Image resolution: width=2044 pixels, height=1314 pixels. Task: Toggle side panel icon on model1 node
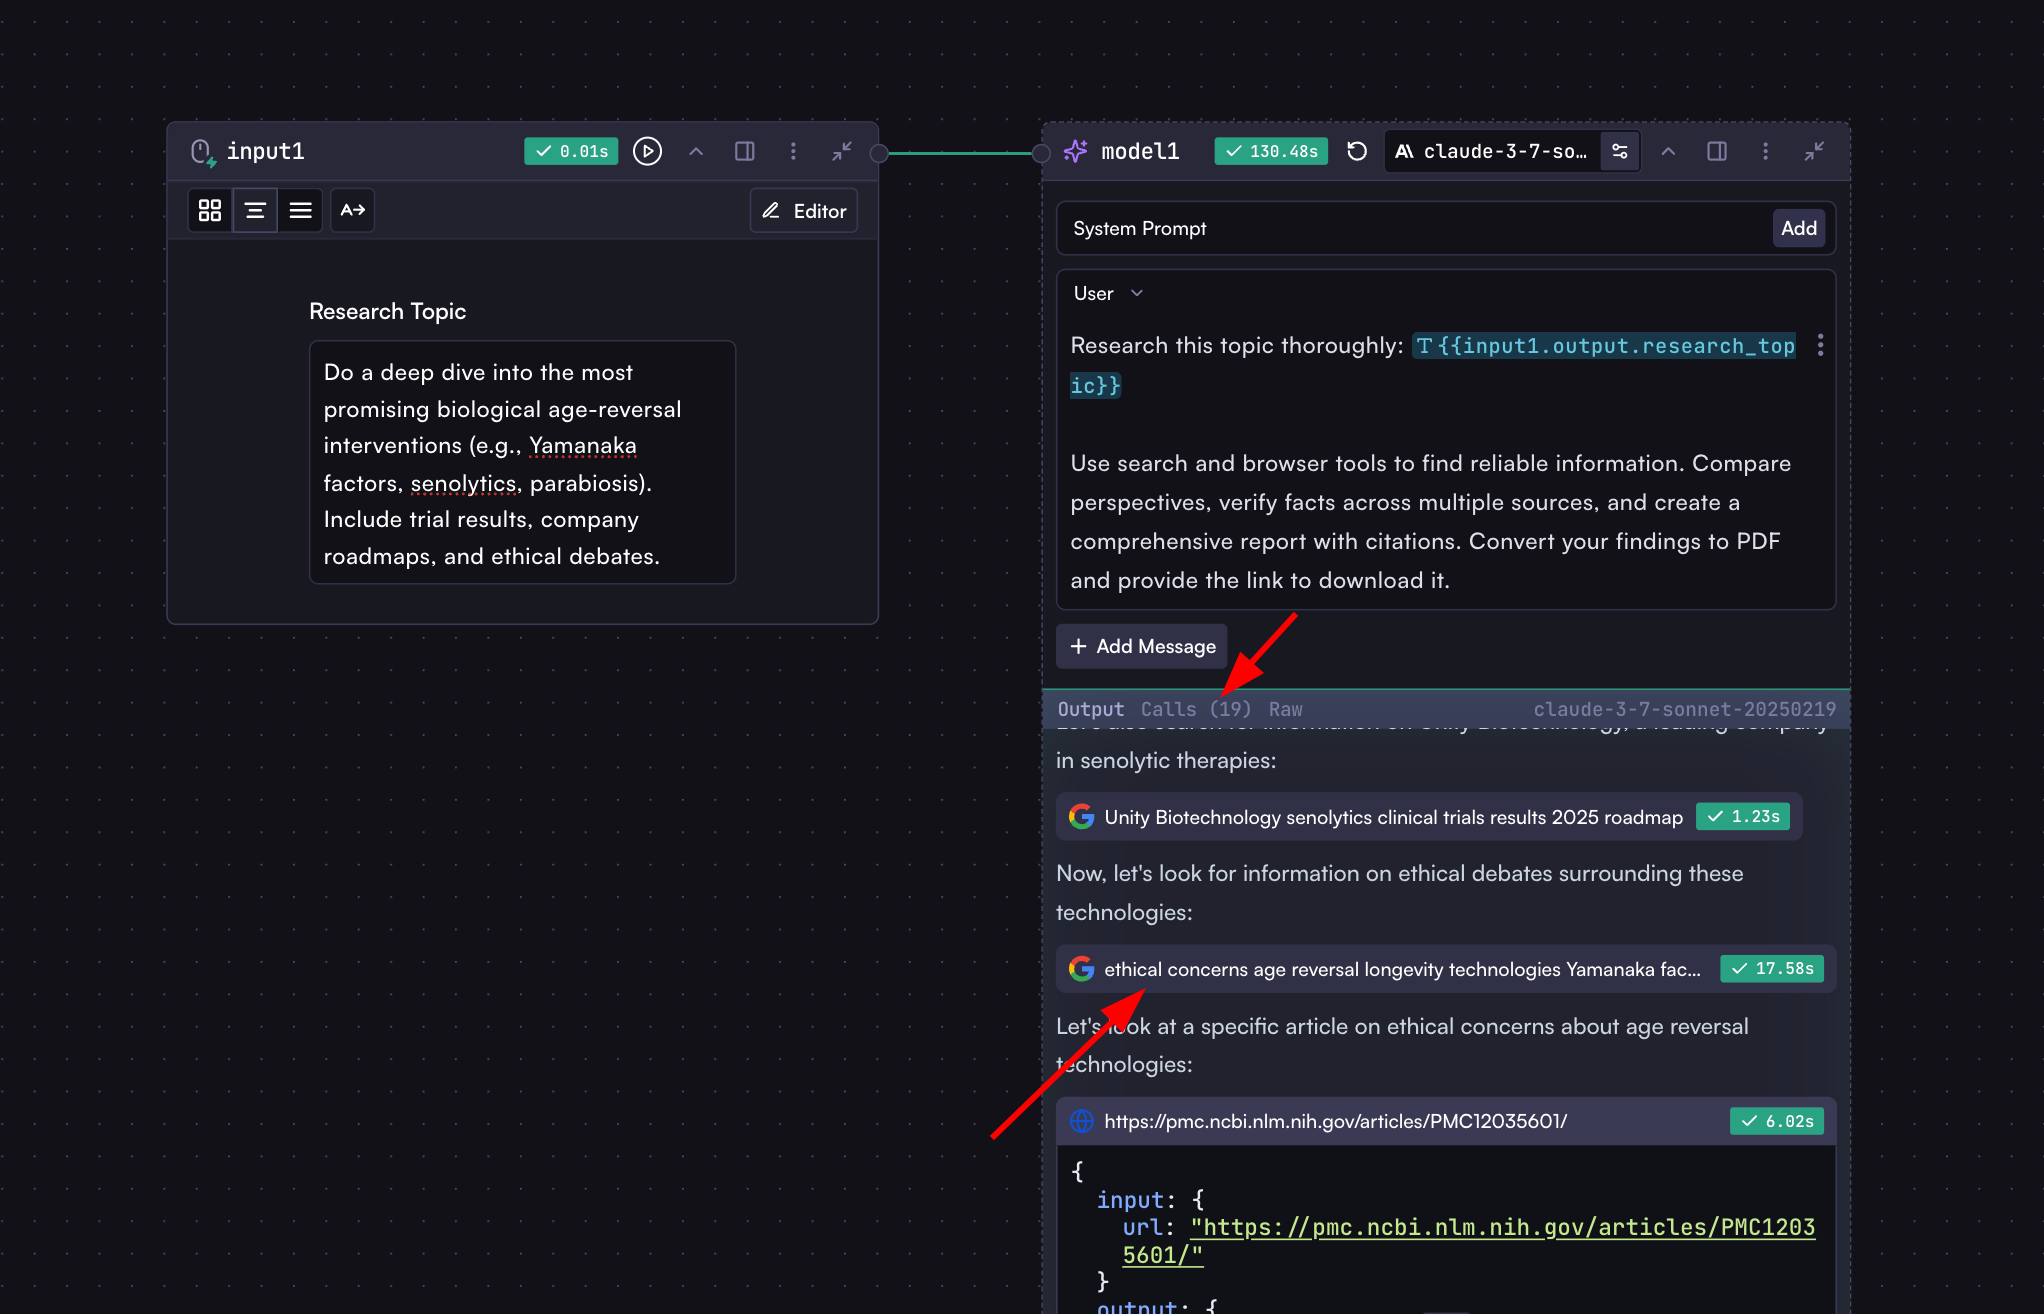tap(1717, 151)
